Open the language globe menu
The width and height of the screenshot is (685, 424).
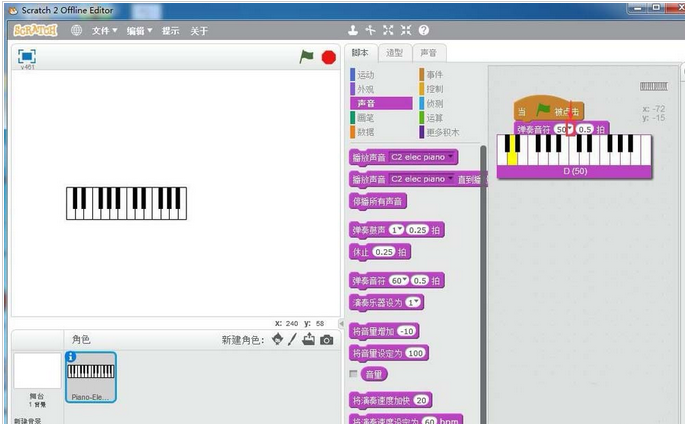[76, 30]
